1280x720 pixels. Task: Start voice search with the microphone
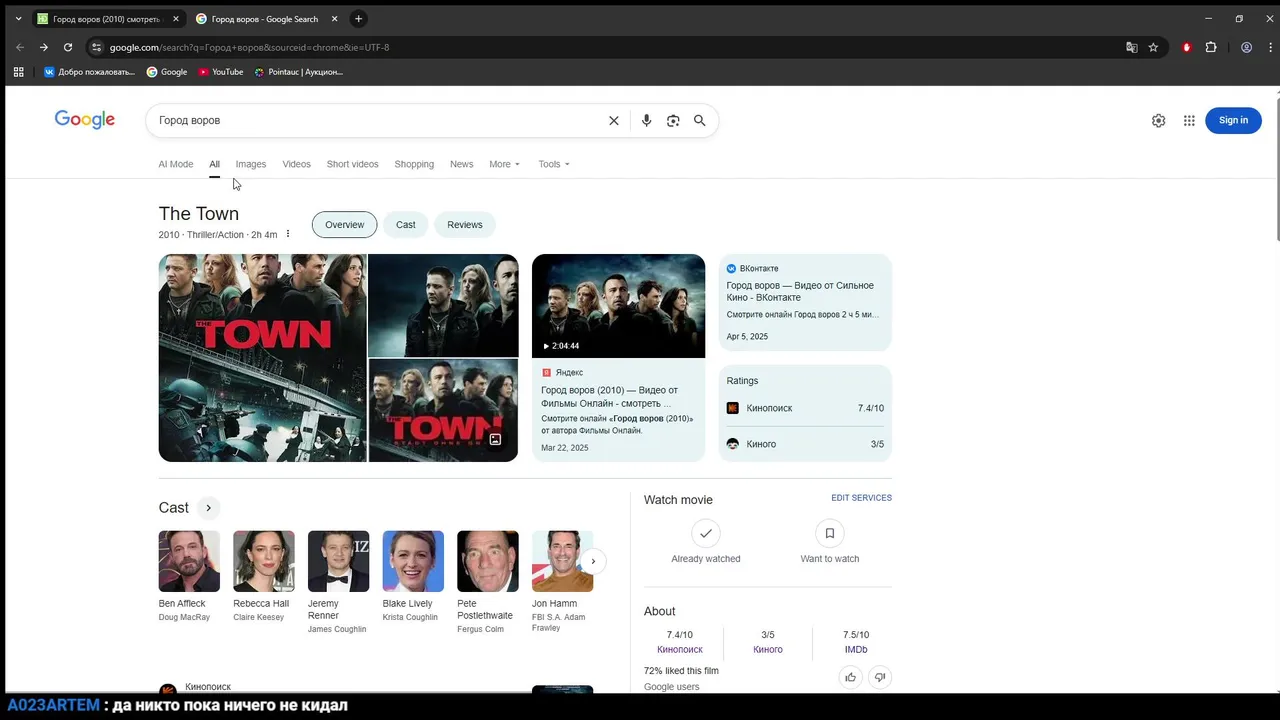pyautogui.click(x=646, y=120)
